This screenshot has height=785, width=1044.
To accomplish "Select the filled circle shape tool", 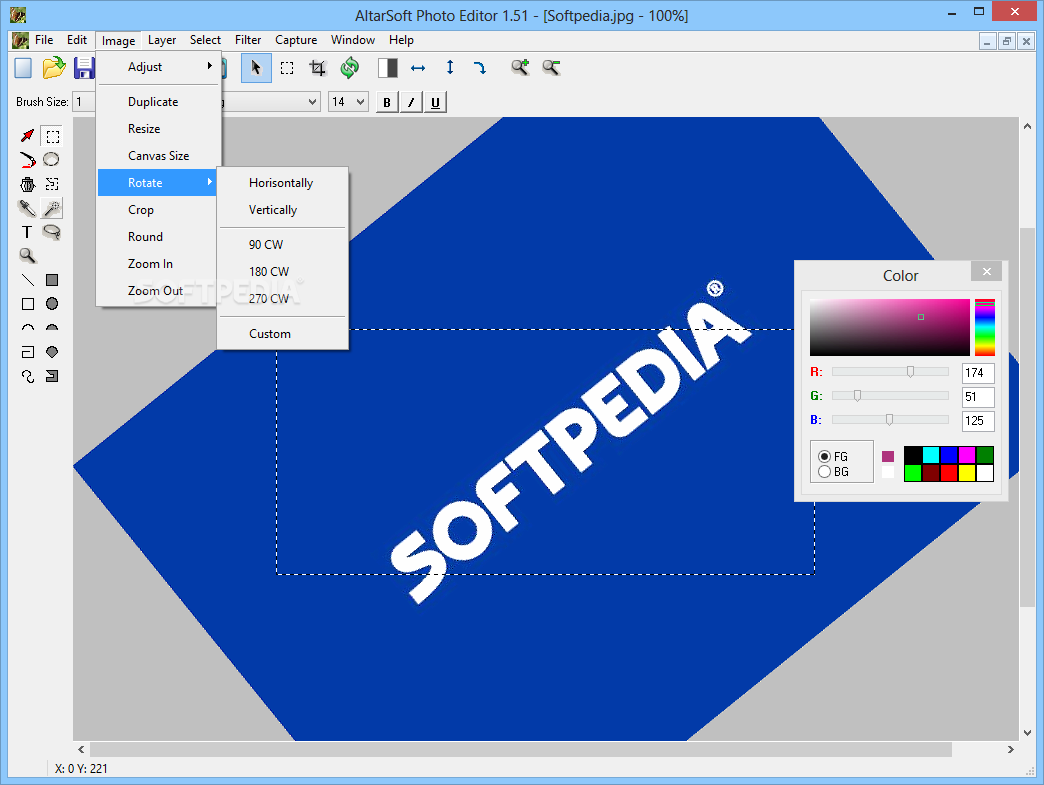I will pos(52,304).
